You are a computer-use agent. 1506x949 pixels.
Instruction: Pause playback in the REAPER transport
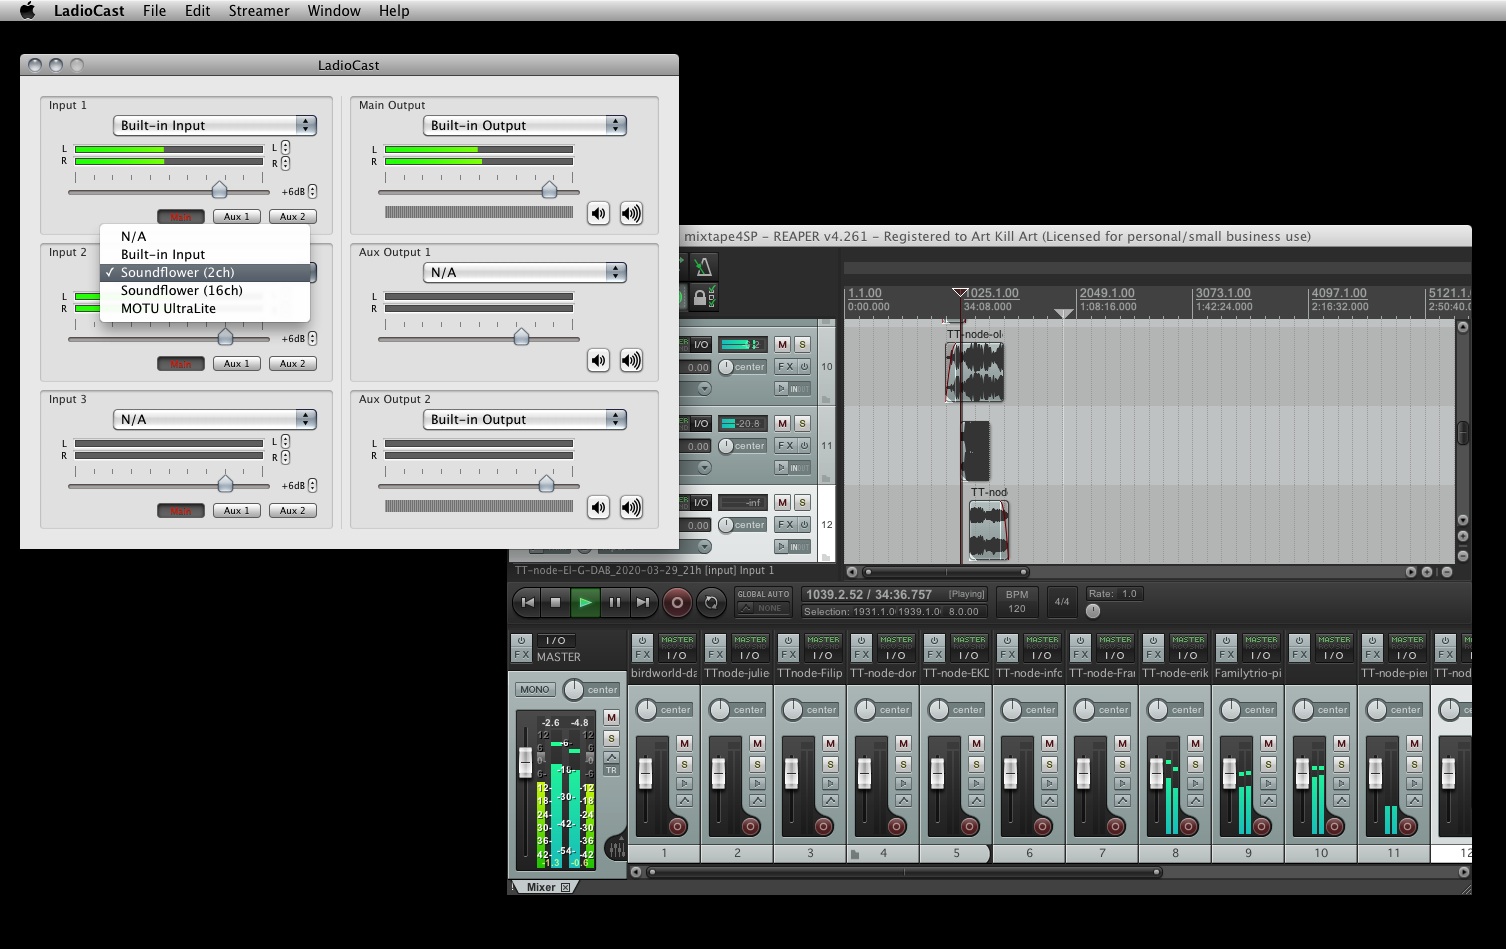point(614,602)
